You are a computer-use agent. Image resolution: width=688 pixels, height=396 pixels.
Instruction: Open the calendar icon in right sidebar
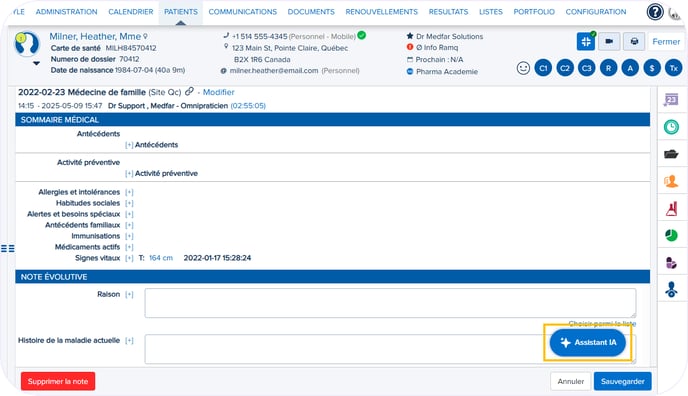[x=671, y=100]
